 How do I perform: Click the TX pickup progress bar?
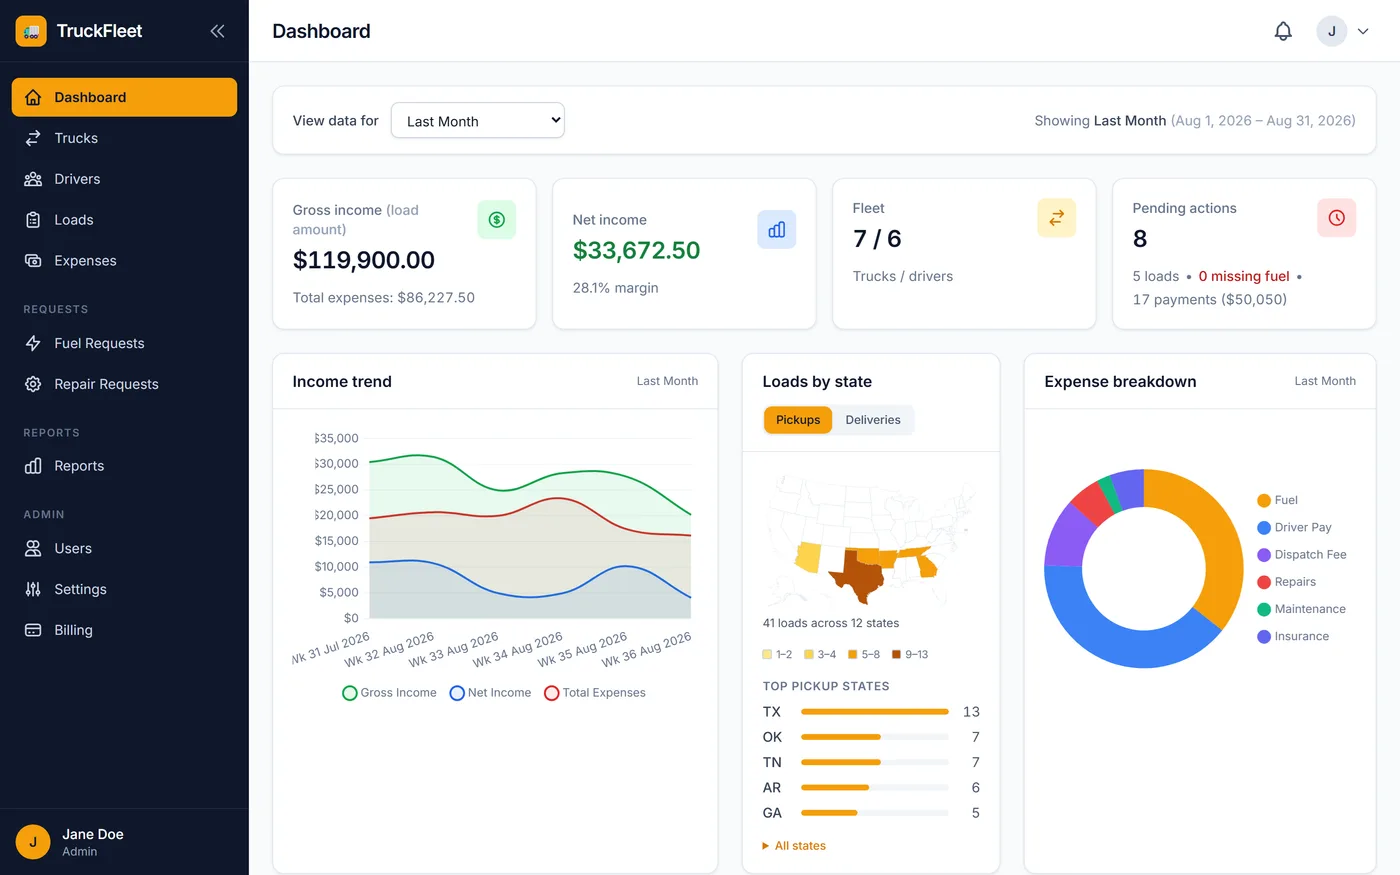tap(875, 712)
